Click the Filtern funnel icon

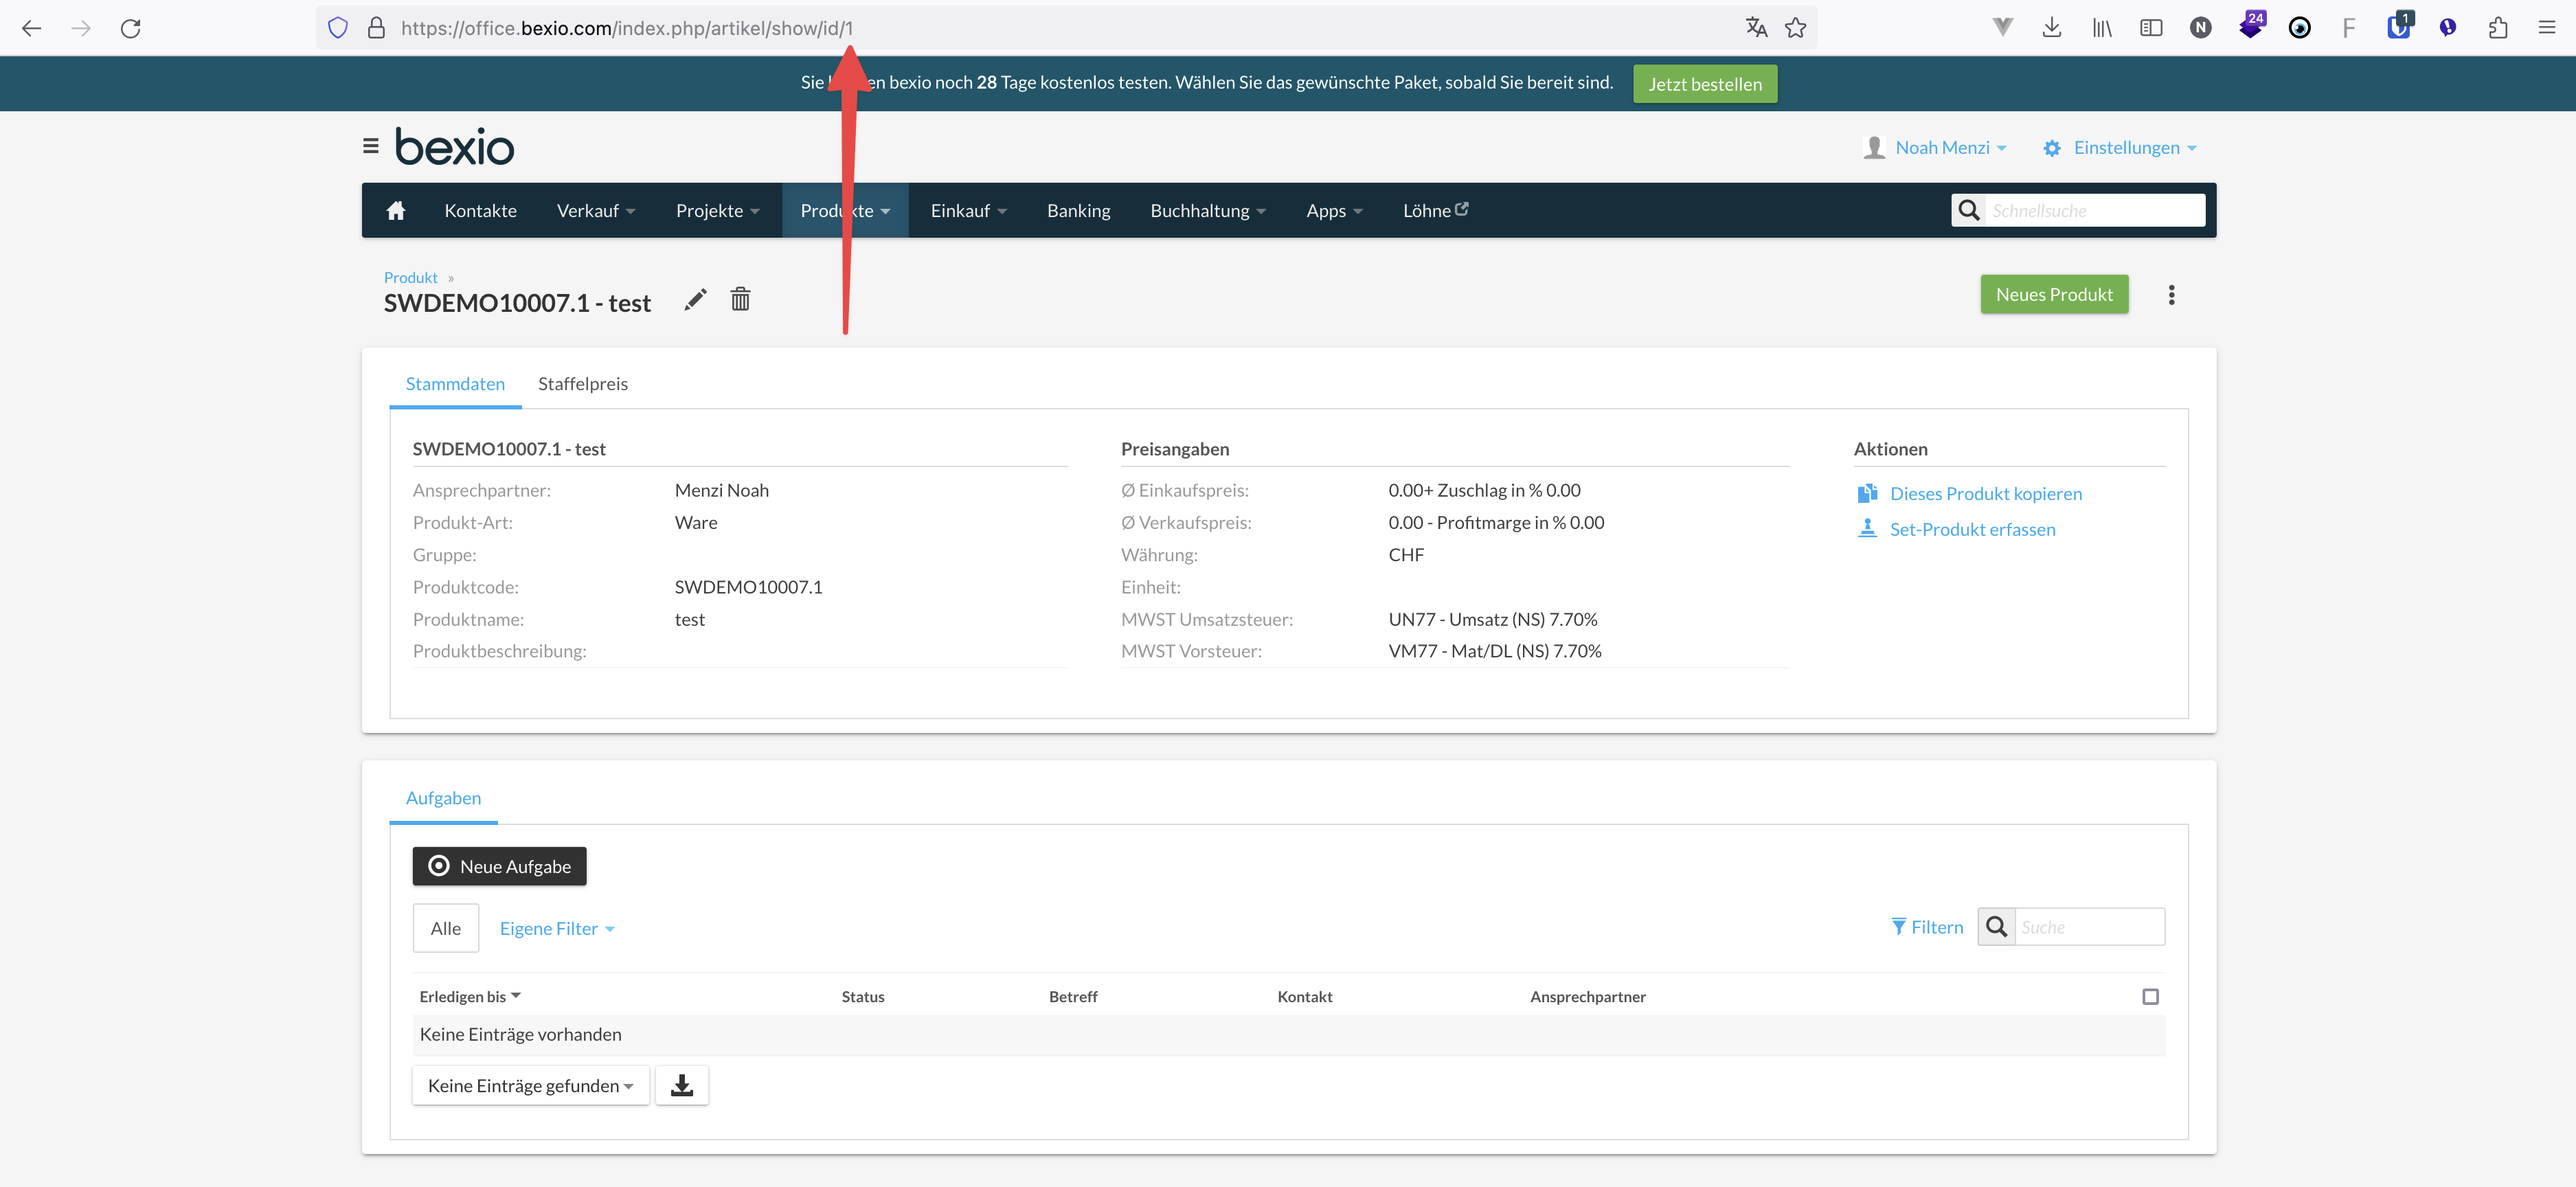click(x=1898, y=926)
